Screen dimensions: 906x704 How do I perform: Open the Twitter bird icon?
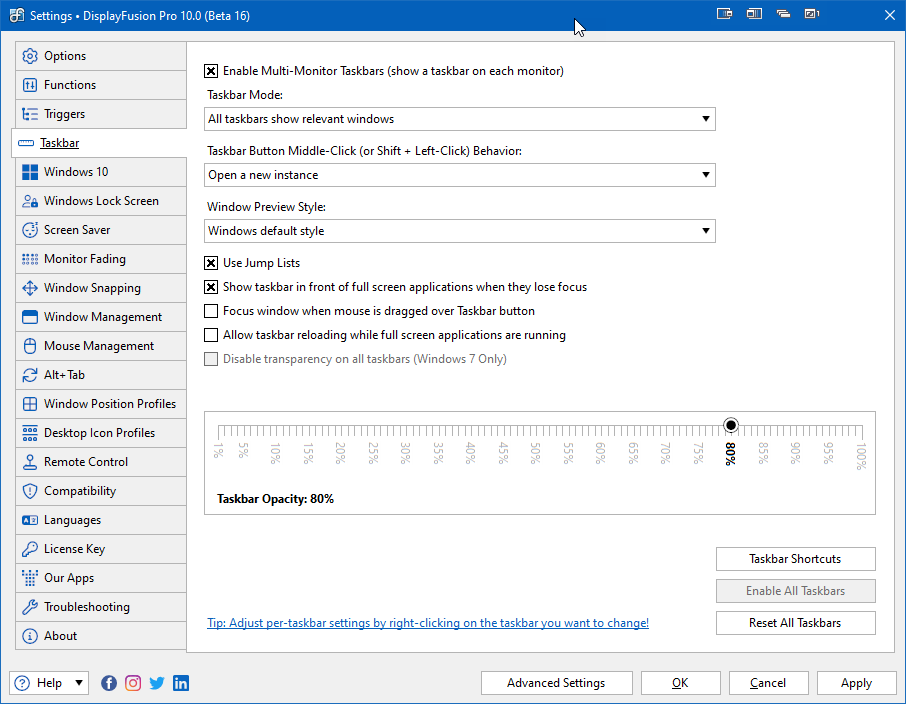click(x=157, y=683)
